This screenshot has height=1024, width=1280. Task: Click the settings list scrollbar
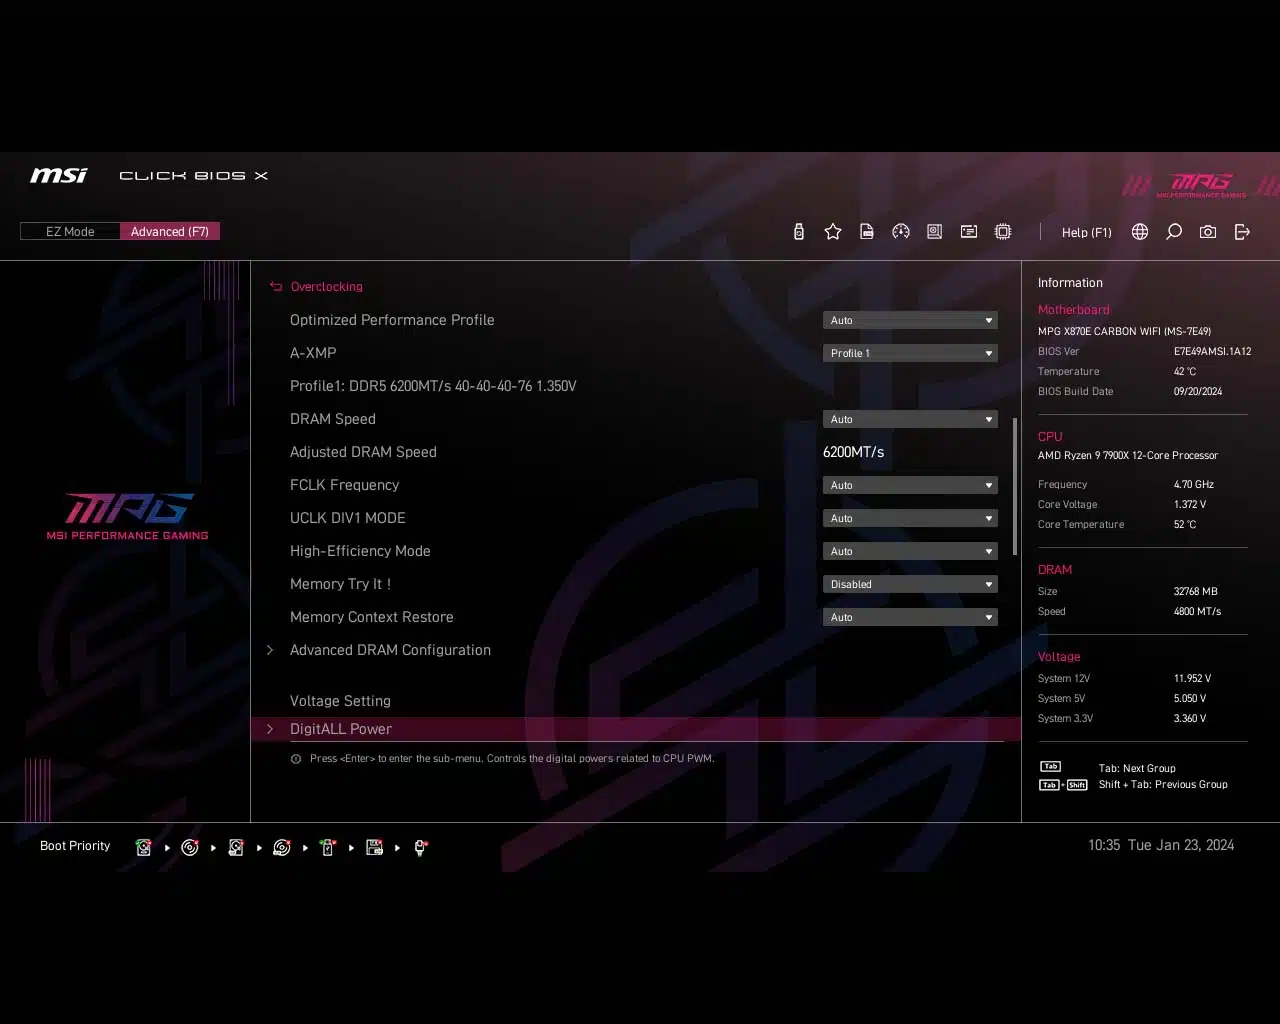tap(1015, 486)
